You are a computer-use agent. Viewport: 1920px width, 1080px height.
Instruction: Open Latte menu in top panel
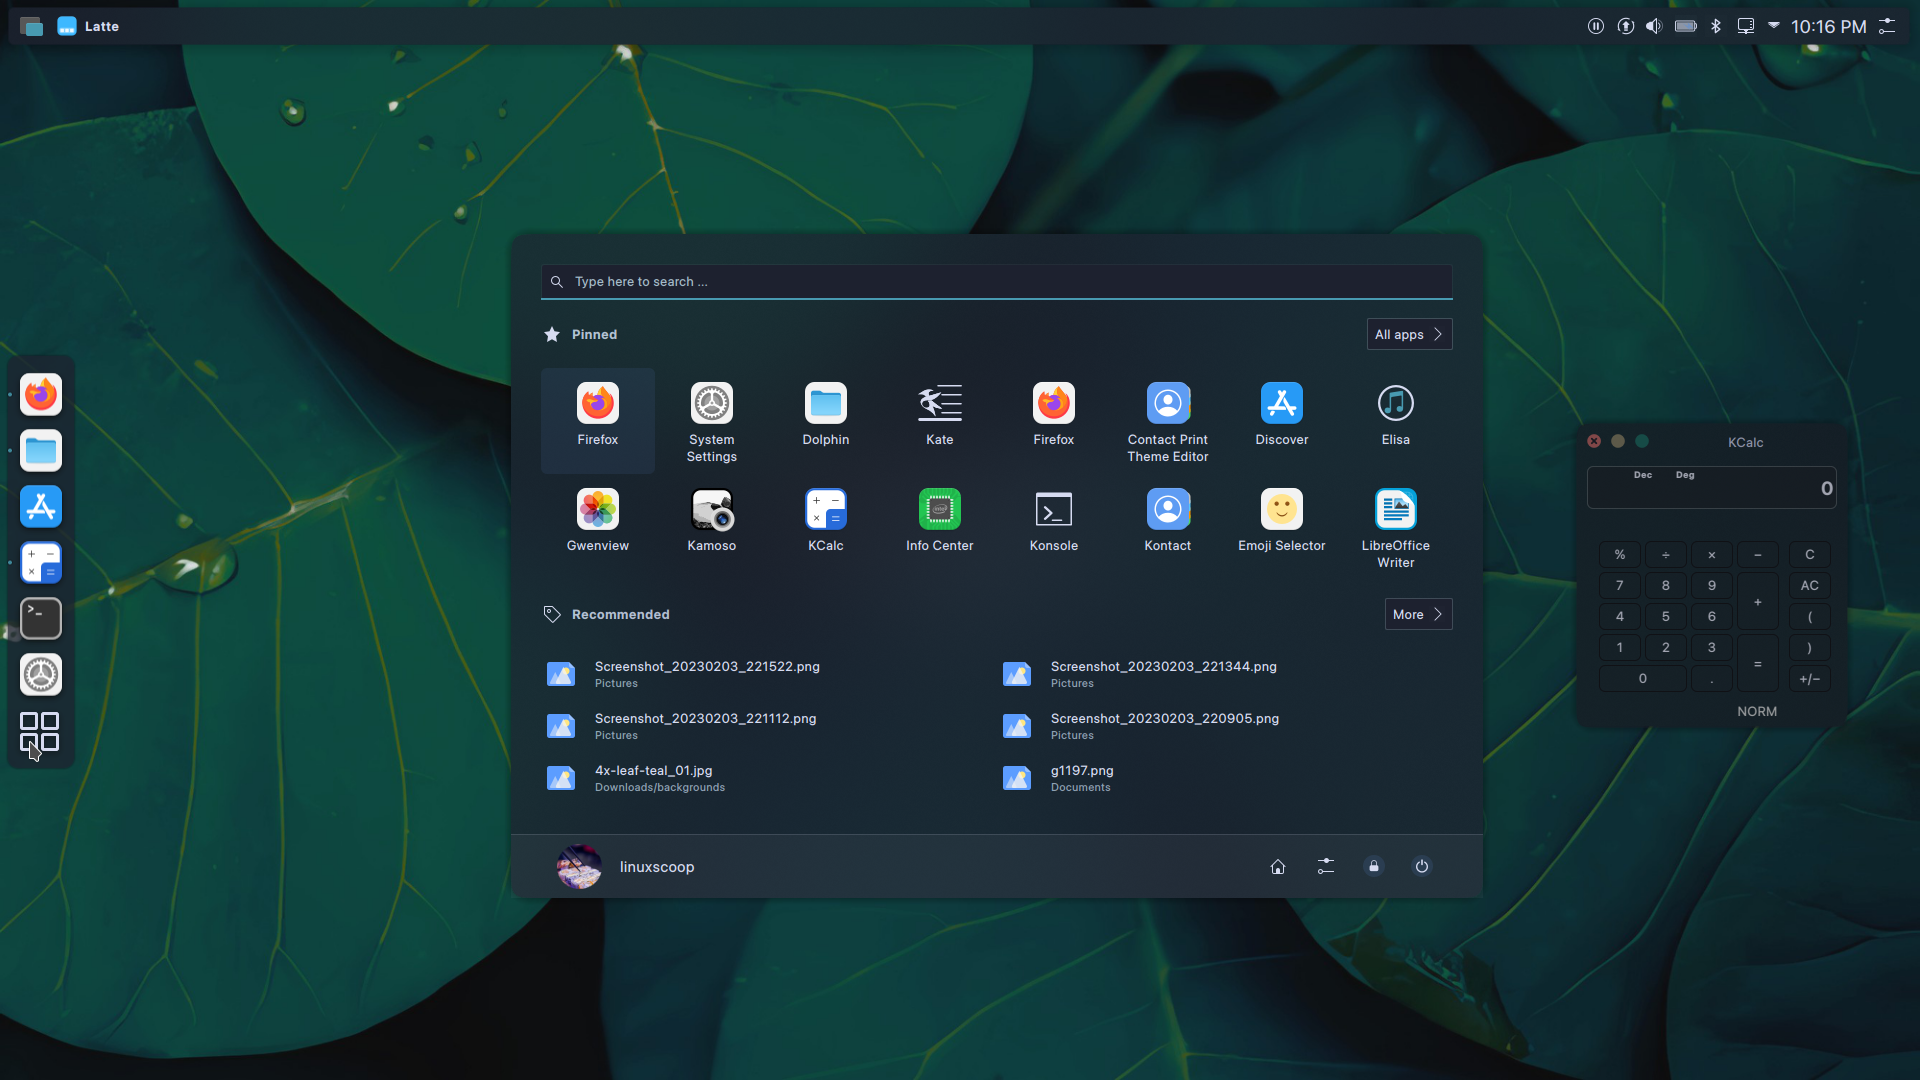[88, 26]
